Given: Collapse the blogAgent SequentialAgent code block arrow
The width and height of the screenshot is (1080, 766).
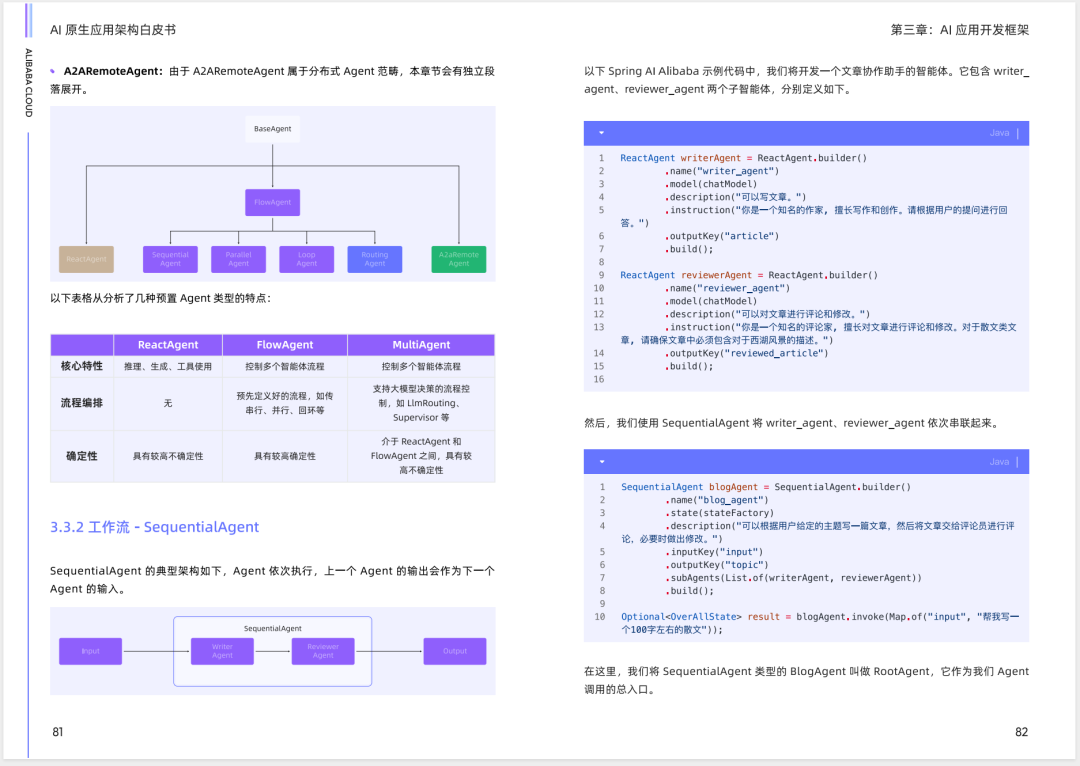Looking at the screenshot, I should [602, 462].
